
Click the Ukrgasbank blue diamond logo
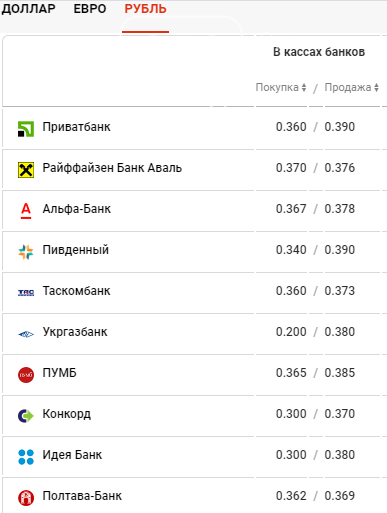coord(26,334)
